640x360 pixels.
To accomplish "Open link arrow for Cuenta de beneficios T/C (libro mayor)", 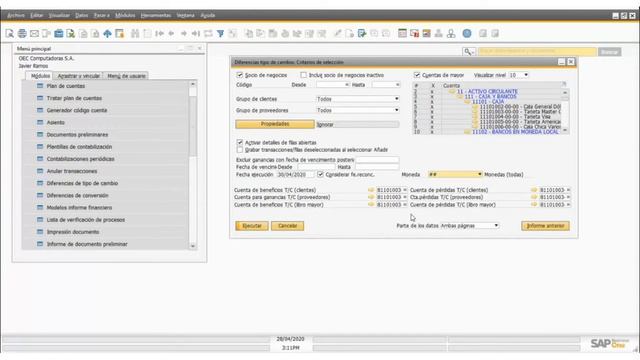I will (371, 204).
